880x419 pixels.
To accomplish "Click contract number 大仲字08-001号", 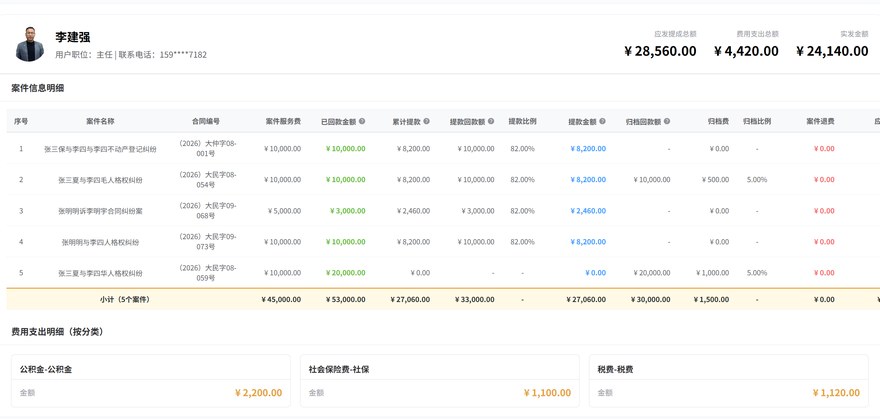I will tap(208, 148).
